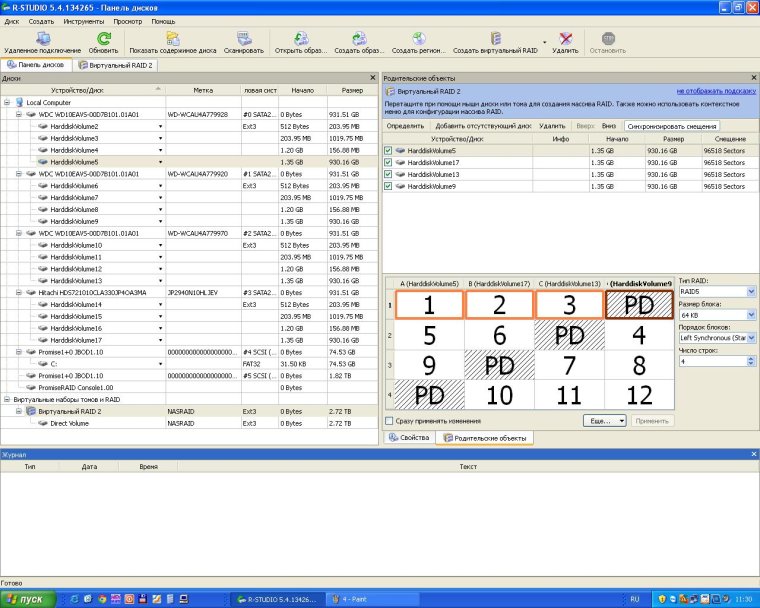Click the Обновить refresh icon

(103, 39)
